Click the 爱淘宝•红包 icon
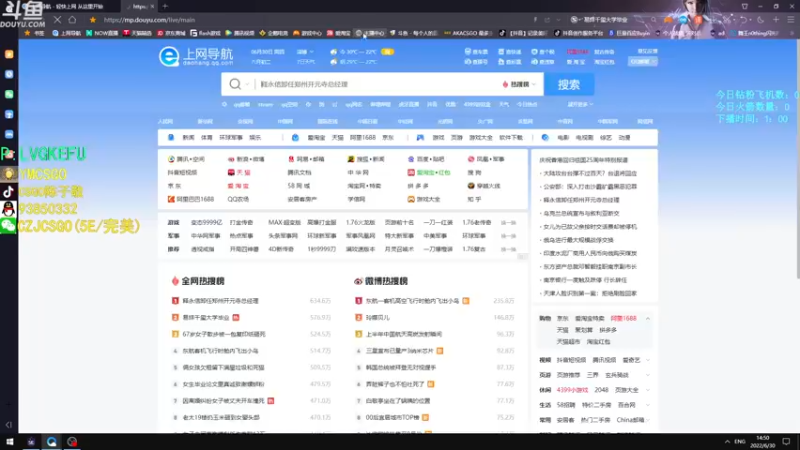Screen dimensions: 800x450 click(411, 172)
